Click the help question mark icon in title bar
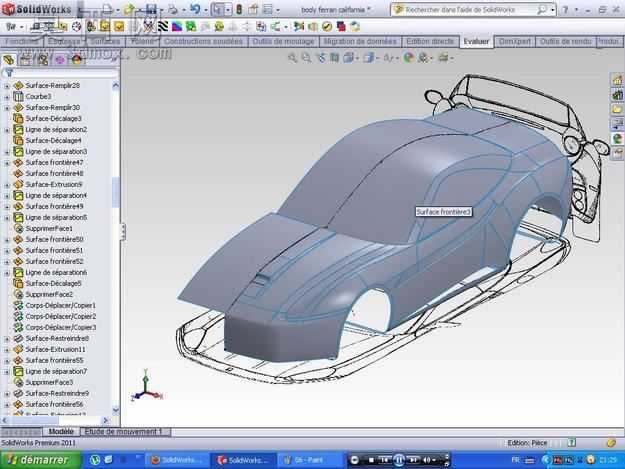The image size is (625, 469). coord(565,9)
